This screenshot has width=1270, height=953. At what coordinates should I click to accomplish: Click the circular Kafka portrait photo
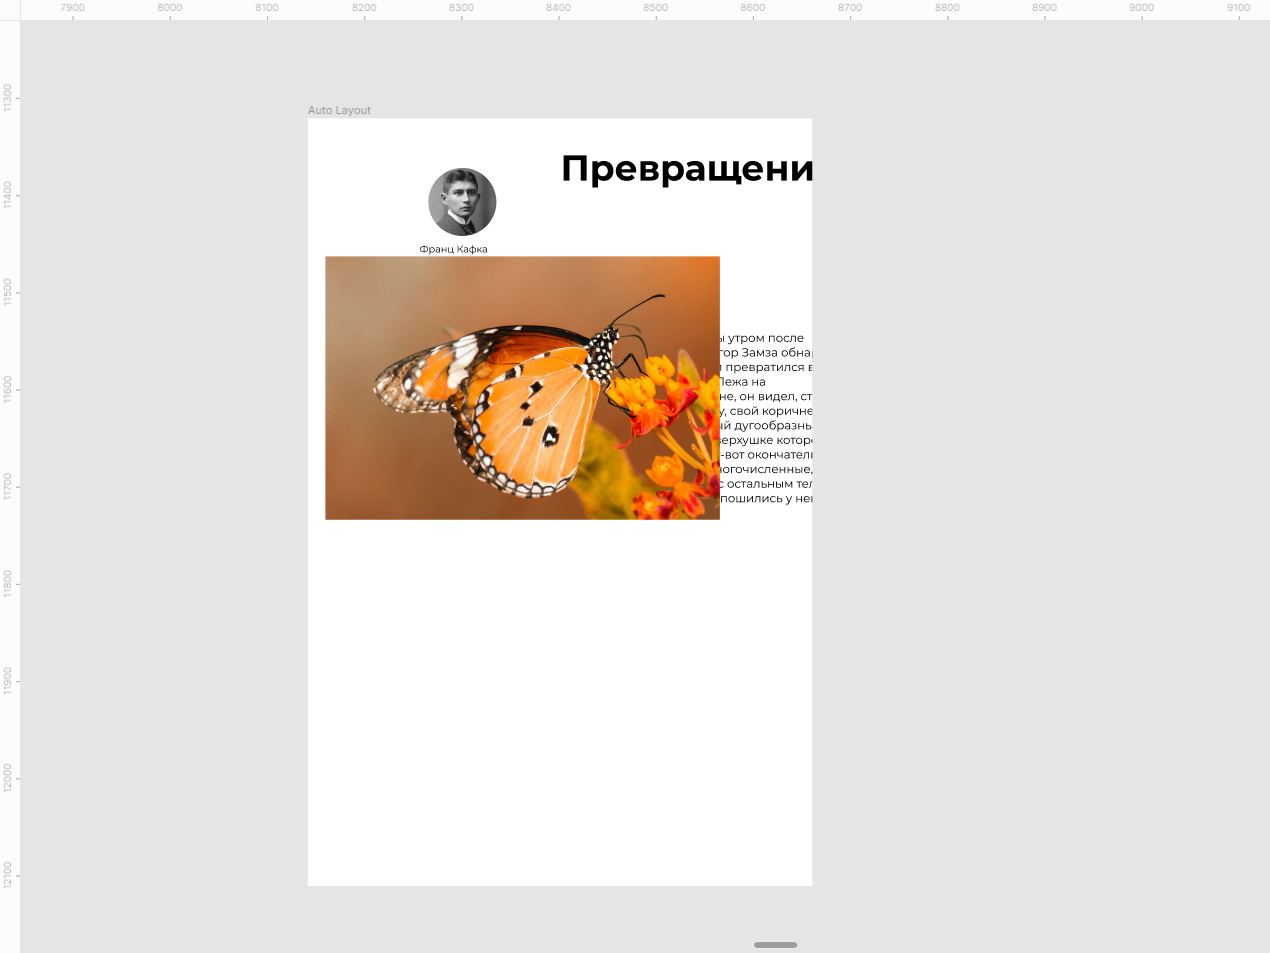462,202
